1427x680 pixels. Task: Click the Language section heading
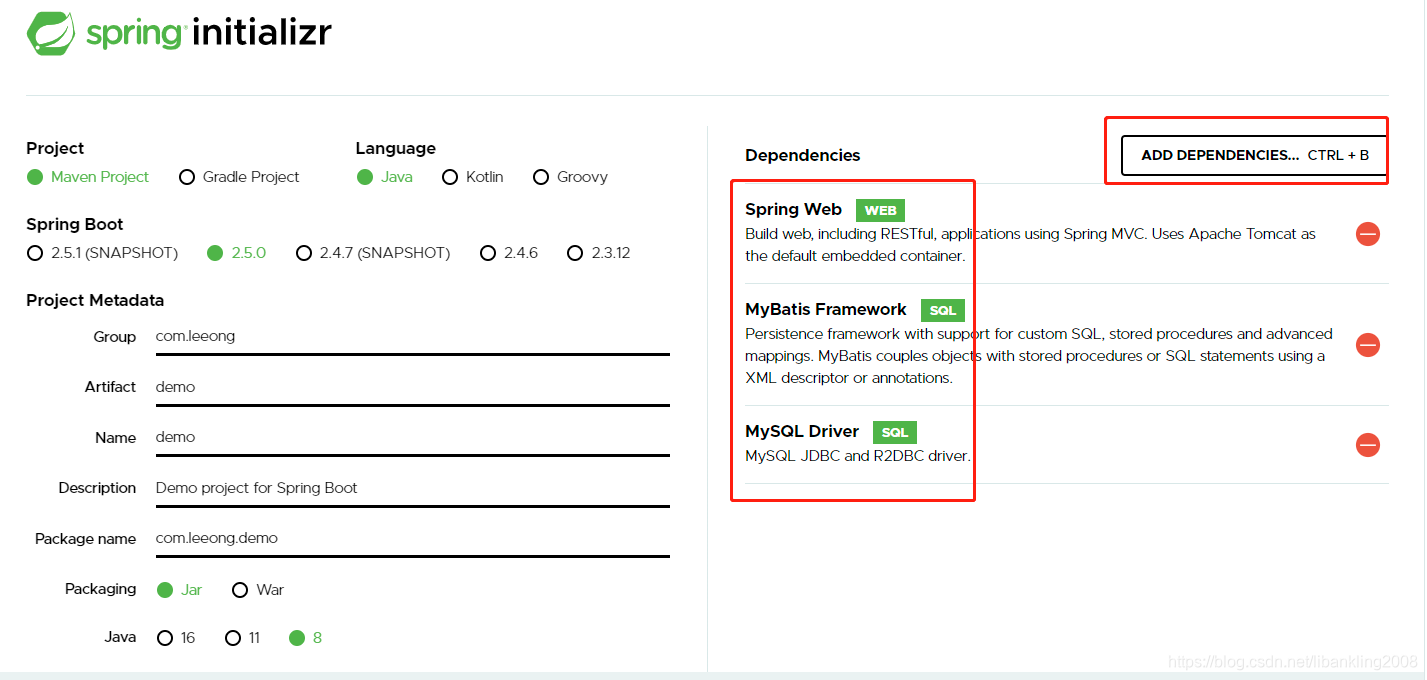pos(396,148)
